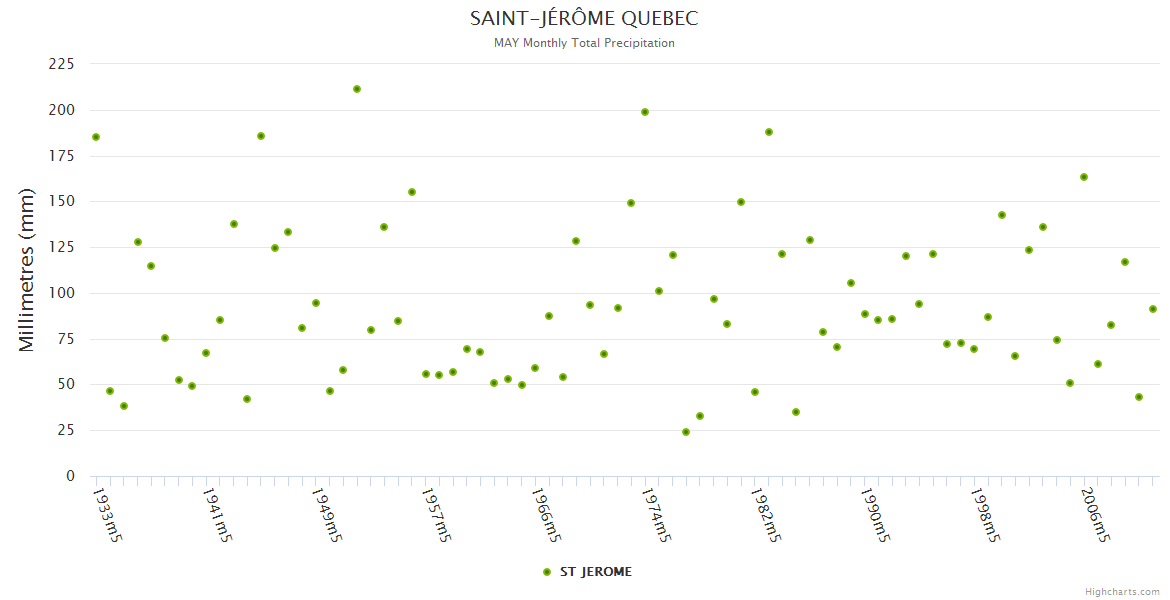Select the last data point at far right
1170x600 pixels.
click(1153, 309)
